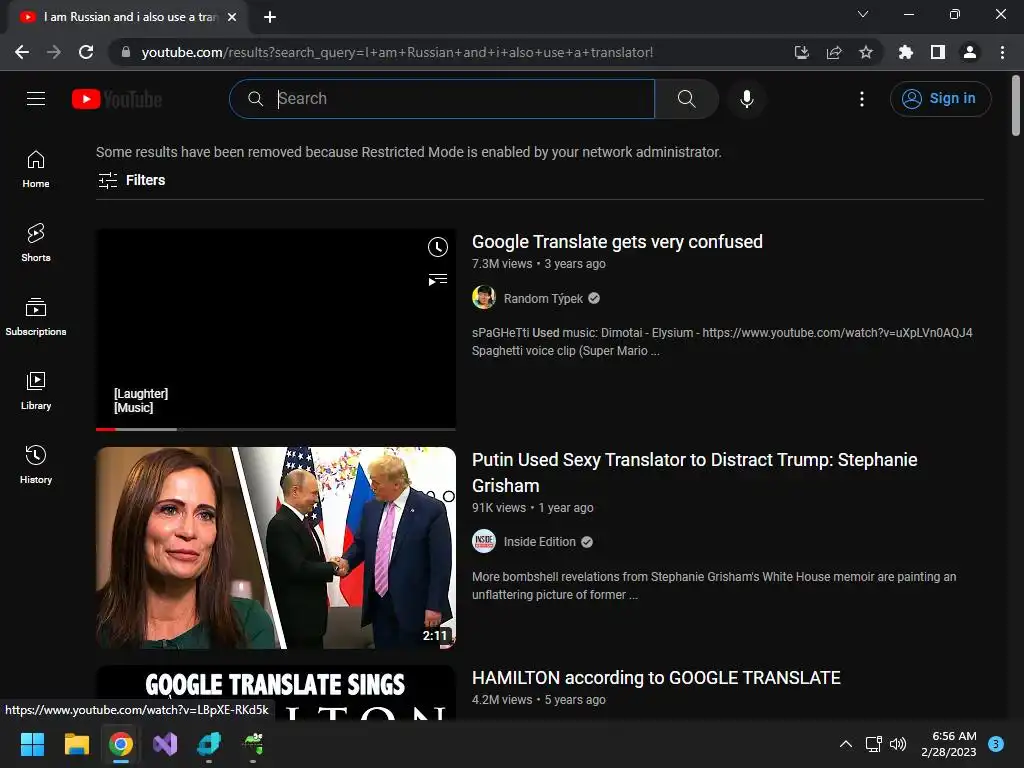Open YouTube settings three-dot menu
The width and height of the screenshot is (1024, 768).
pos(862,99)
